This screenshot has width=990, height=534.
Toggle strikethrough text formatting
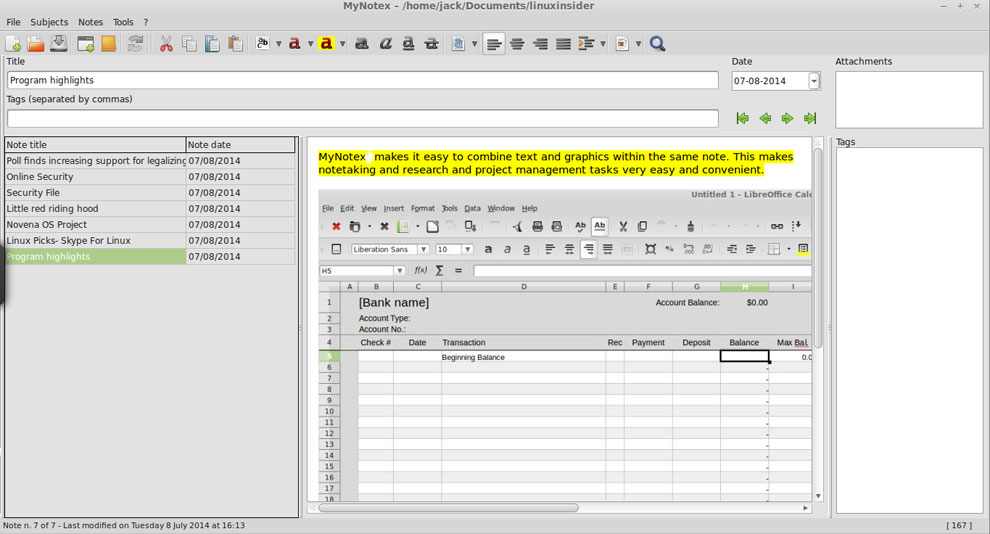coord(432,44)
